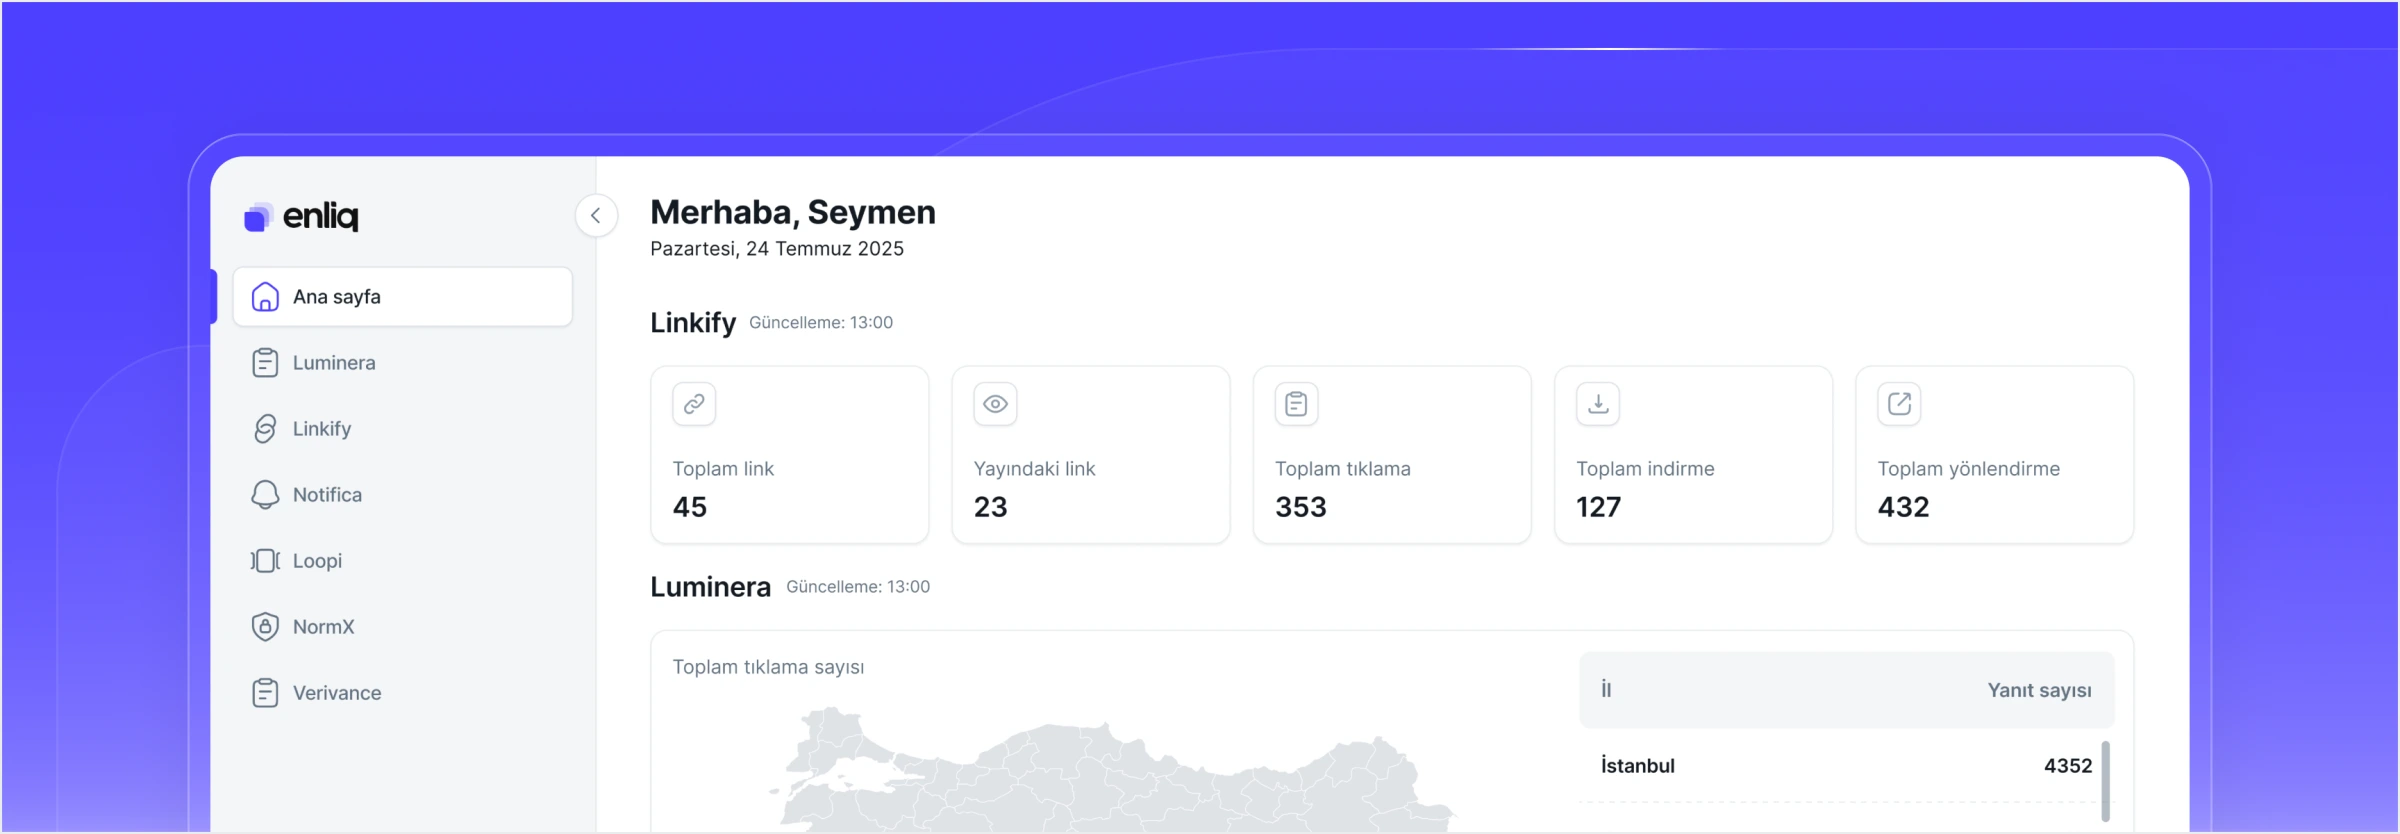
Task: Click the Toplam yönlendirme label
Action: click(x=1969, y=469)
